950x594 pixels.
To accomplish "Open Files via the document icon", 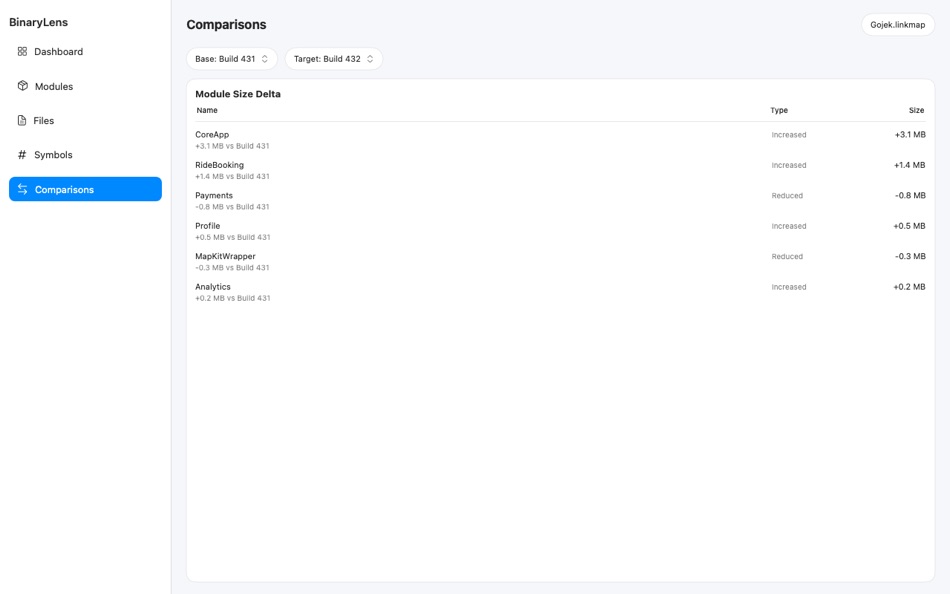I will pos(21,120).
